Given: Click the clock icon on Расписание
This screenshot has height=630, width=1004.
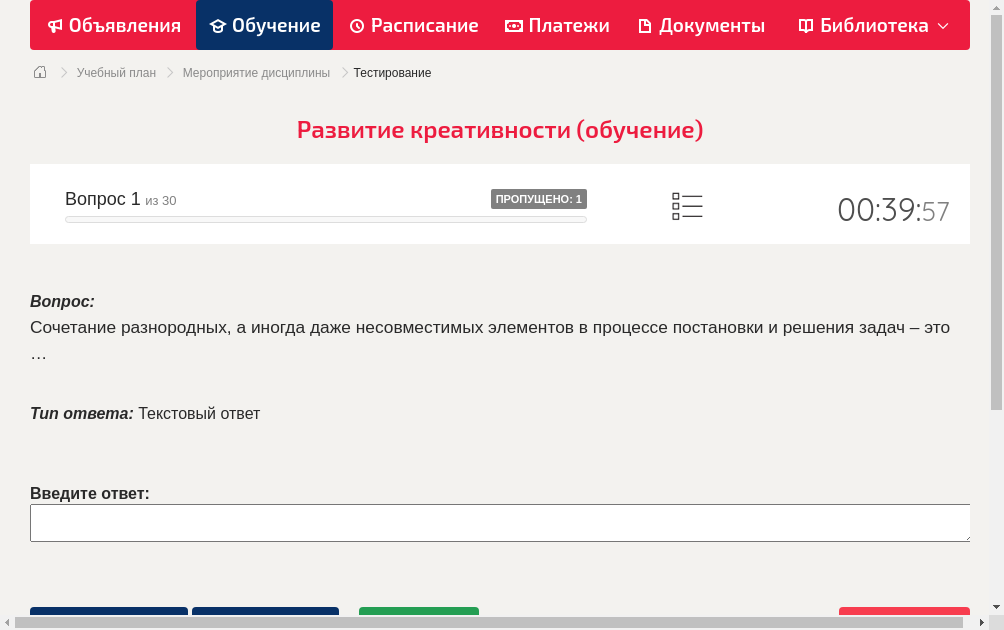Looking at the screenshot, I should 356,25.
